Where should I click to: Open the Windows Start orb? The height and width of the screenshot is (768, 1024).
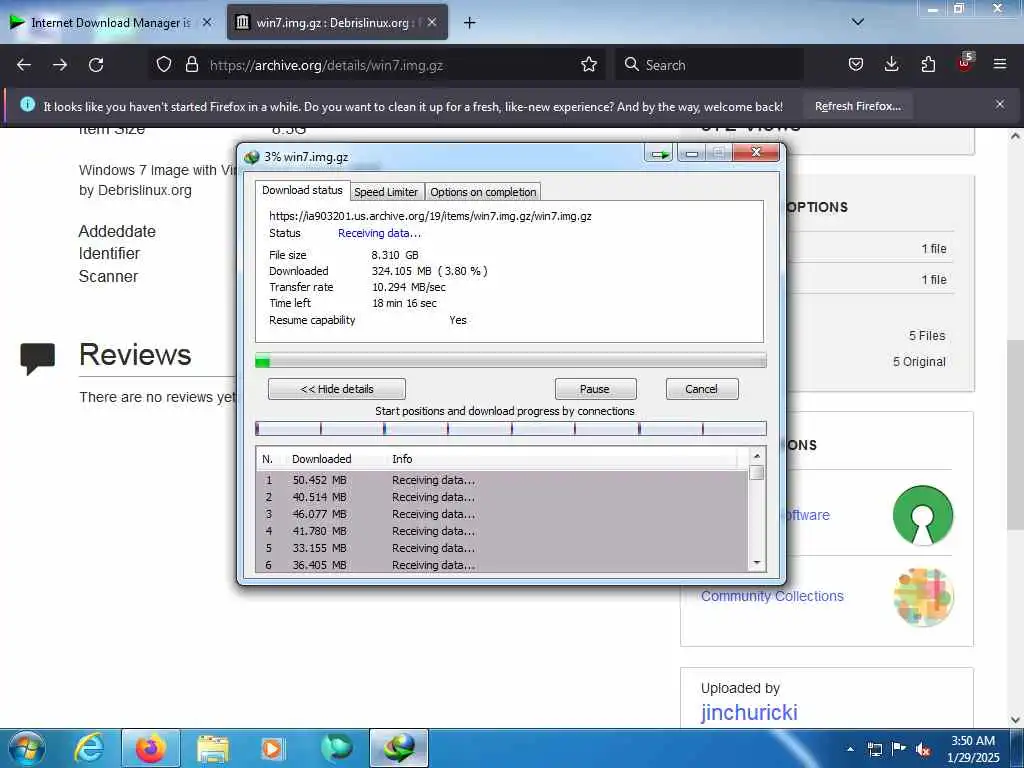26,748
